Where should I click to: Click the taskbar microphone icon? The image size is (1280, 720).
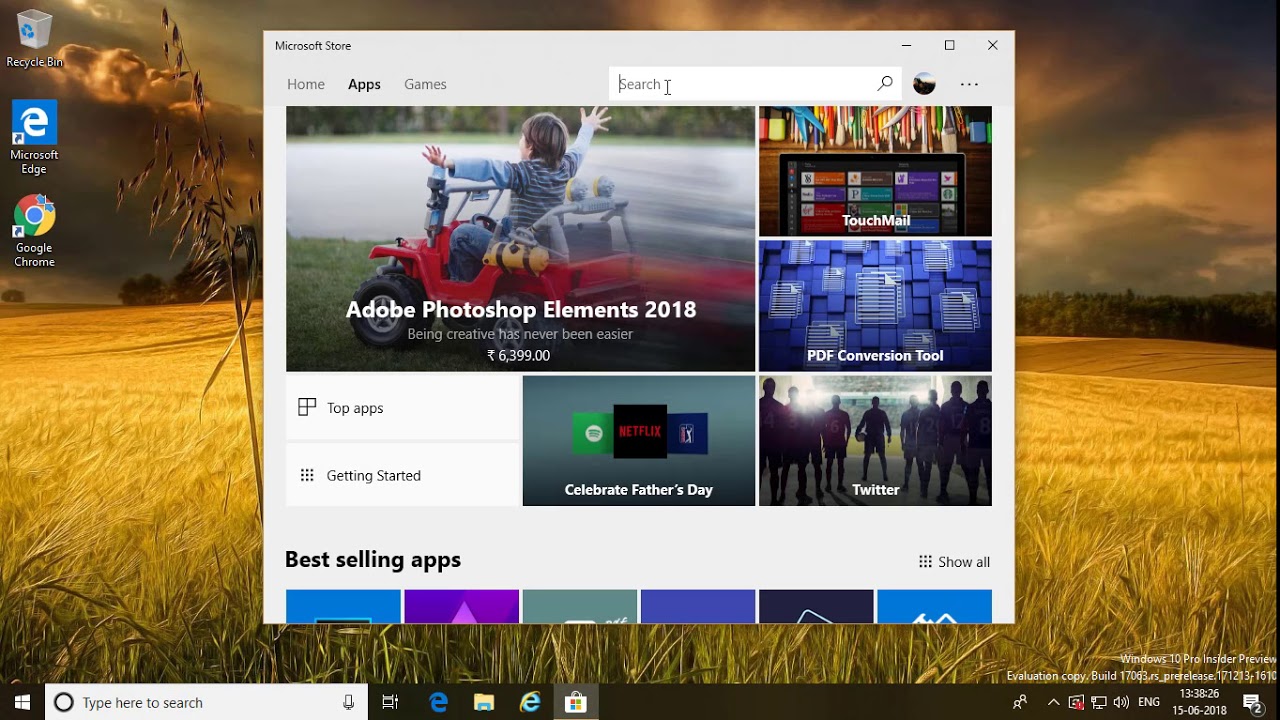click(348, 702)
